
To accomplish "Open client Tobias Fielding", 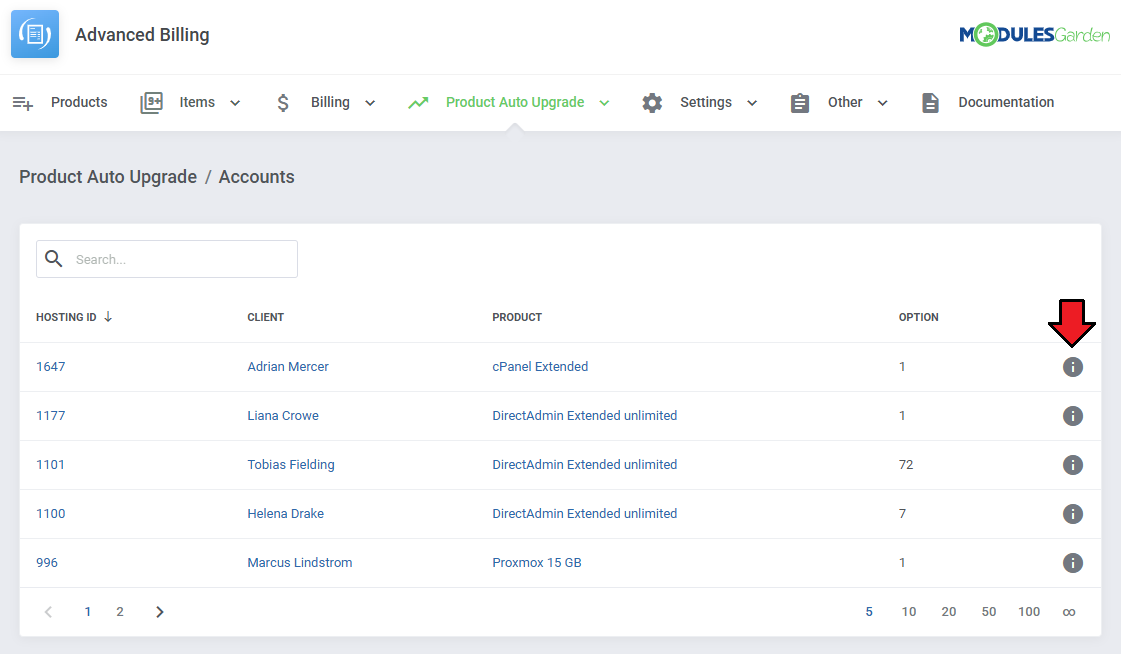I will coord(291,465).
